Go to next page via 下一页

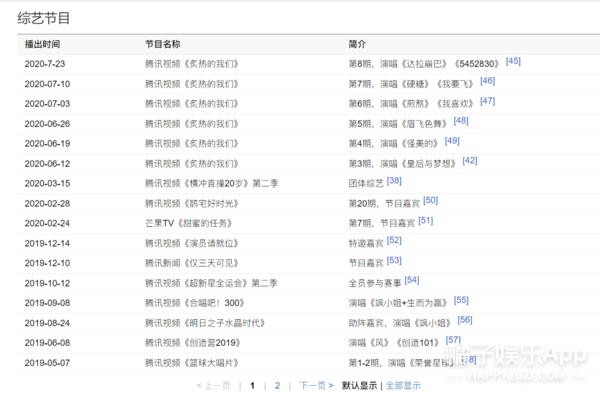[316, 386]
